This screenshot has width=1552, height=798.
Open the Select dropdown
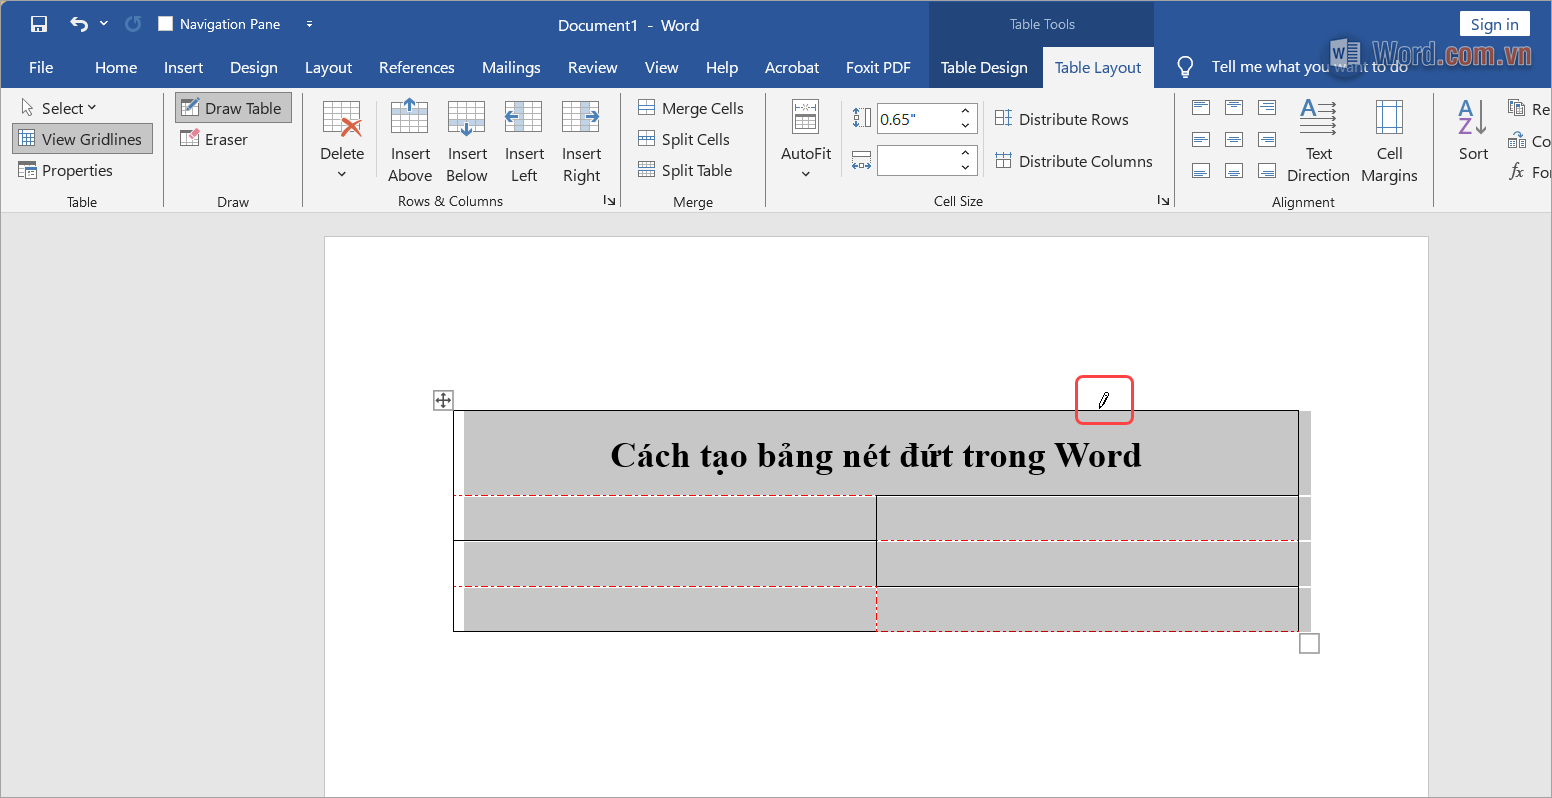[x=60, y=107]
